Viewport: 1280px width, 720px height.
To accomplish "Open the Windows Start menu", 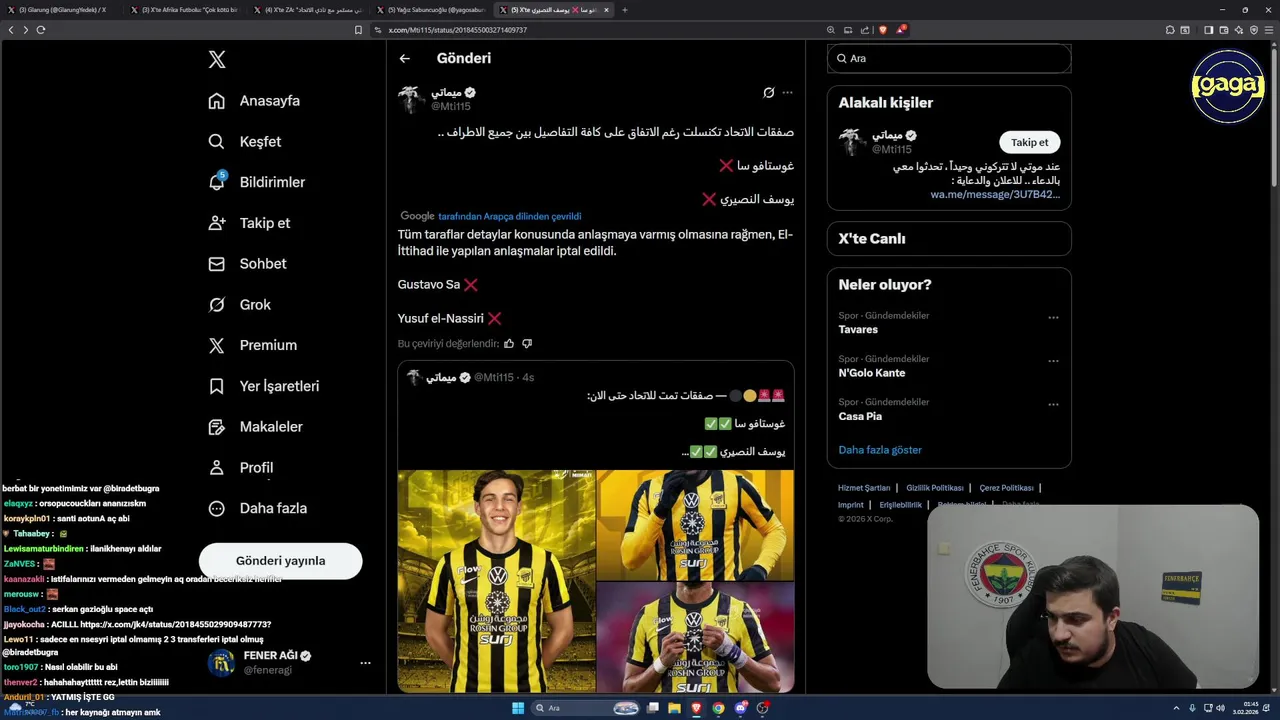I will [x=518, y=708].
